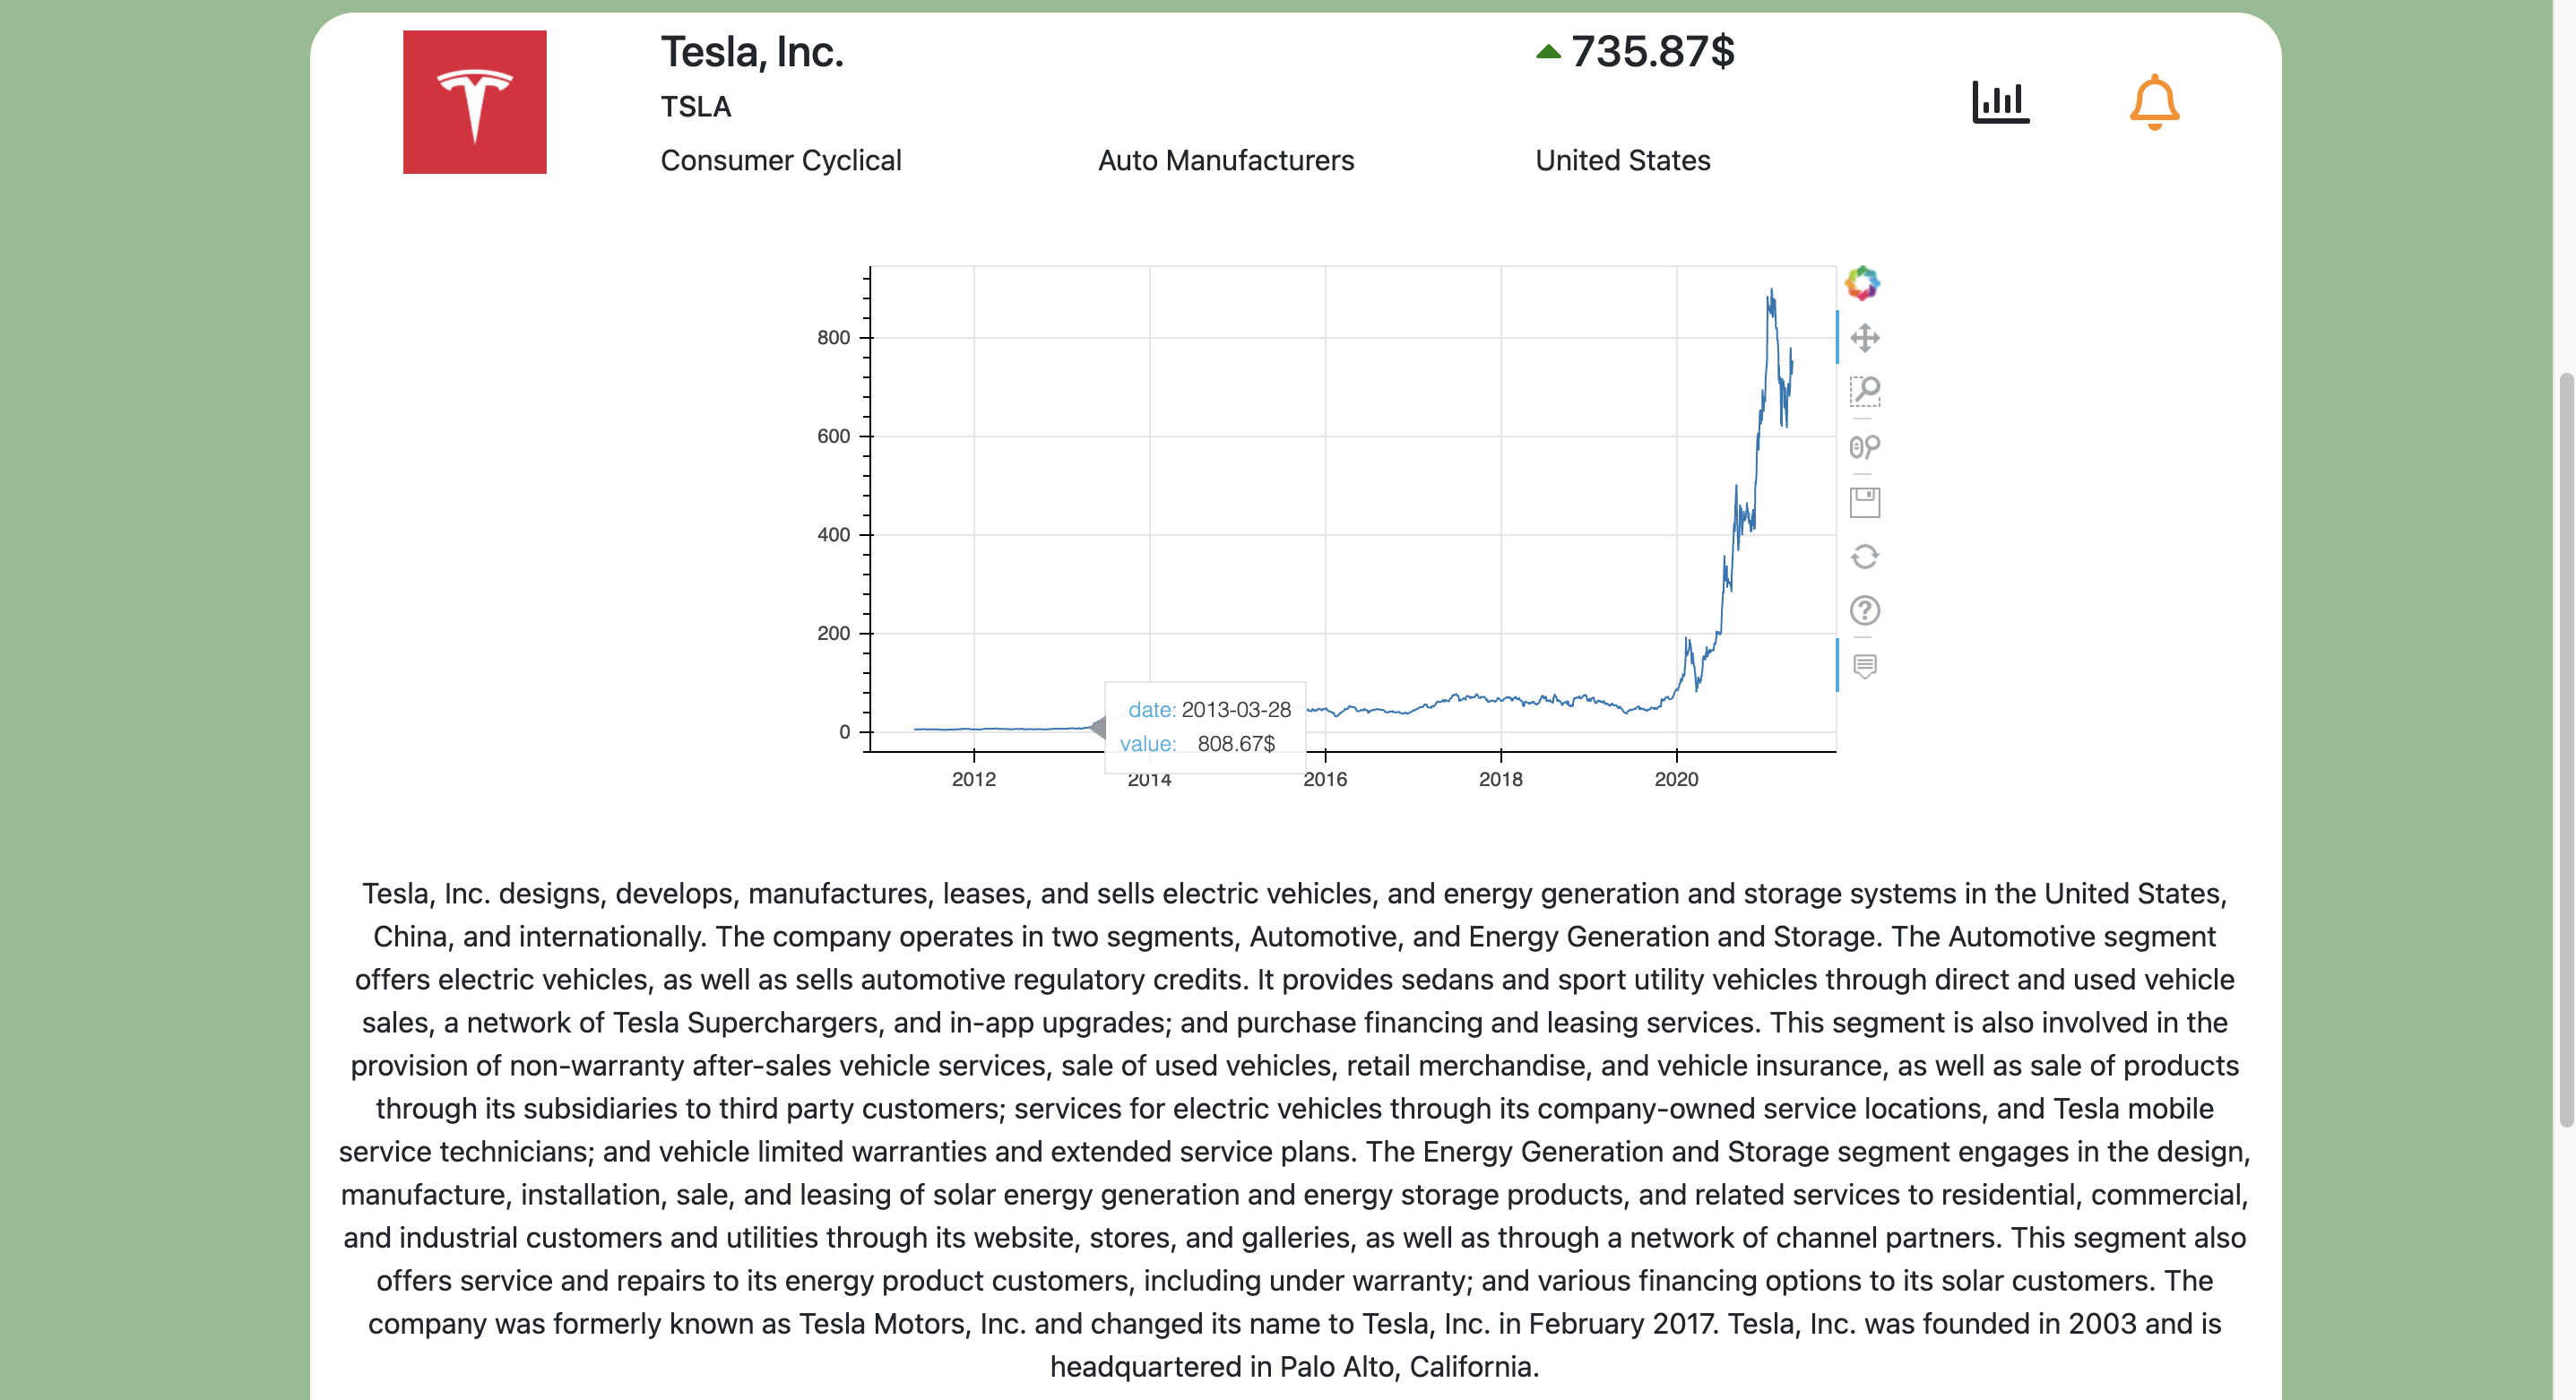Screen dimensions: 2576x1400
Task: Click the Auto Manufacturers industry label
Action: click(1226, 160)
